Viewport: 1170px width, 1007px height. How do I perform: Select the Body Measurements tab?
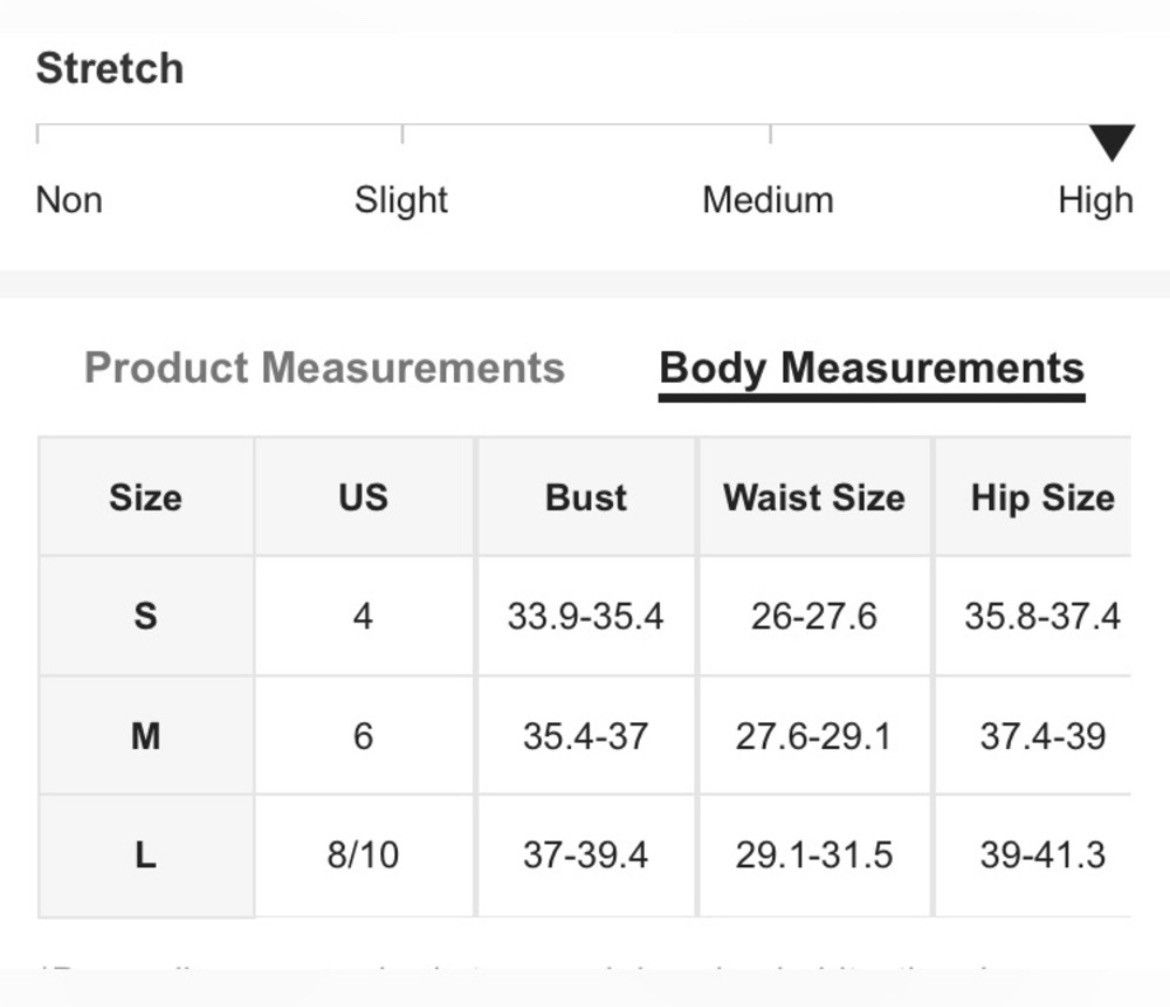(872, 369)
